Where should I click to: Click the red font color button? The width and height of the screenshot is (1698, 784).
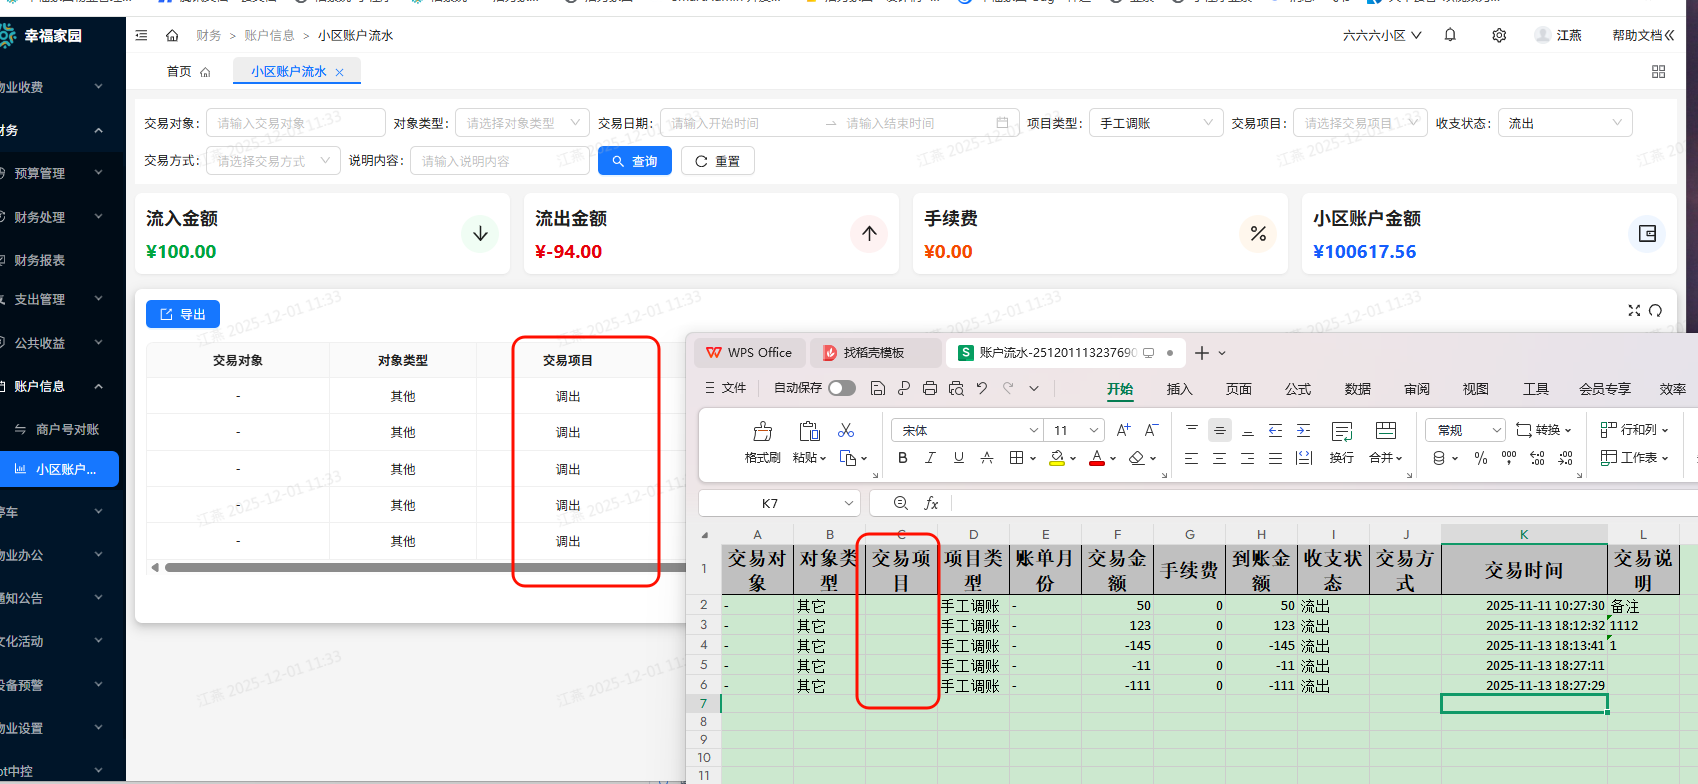tap(1097, 458)
